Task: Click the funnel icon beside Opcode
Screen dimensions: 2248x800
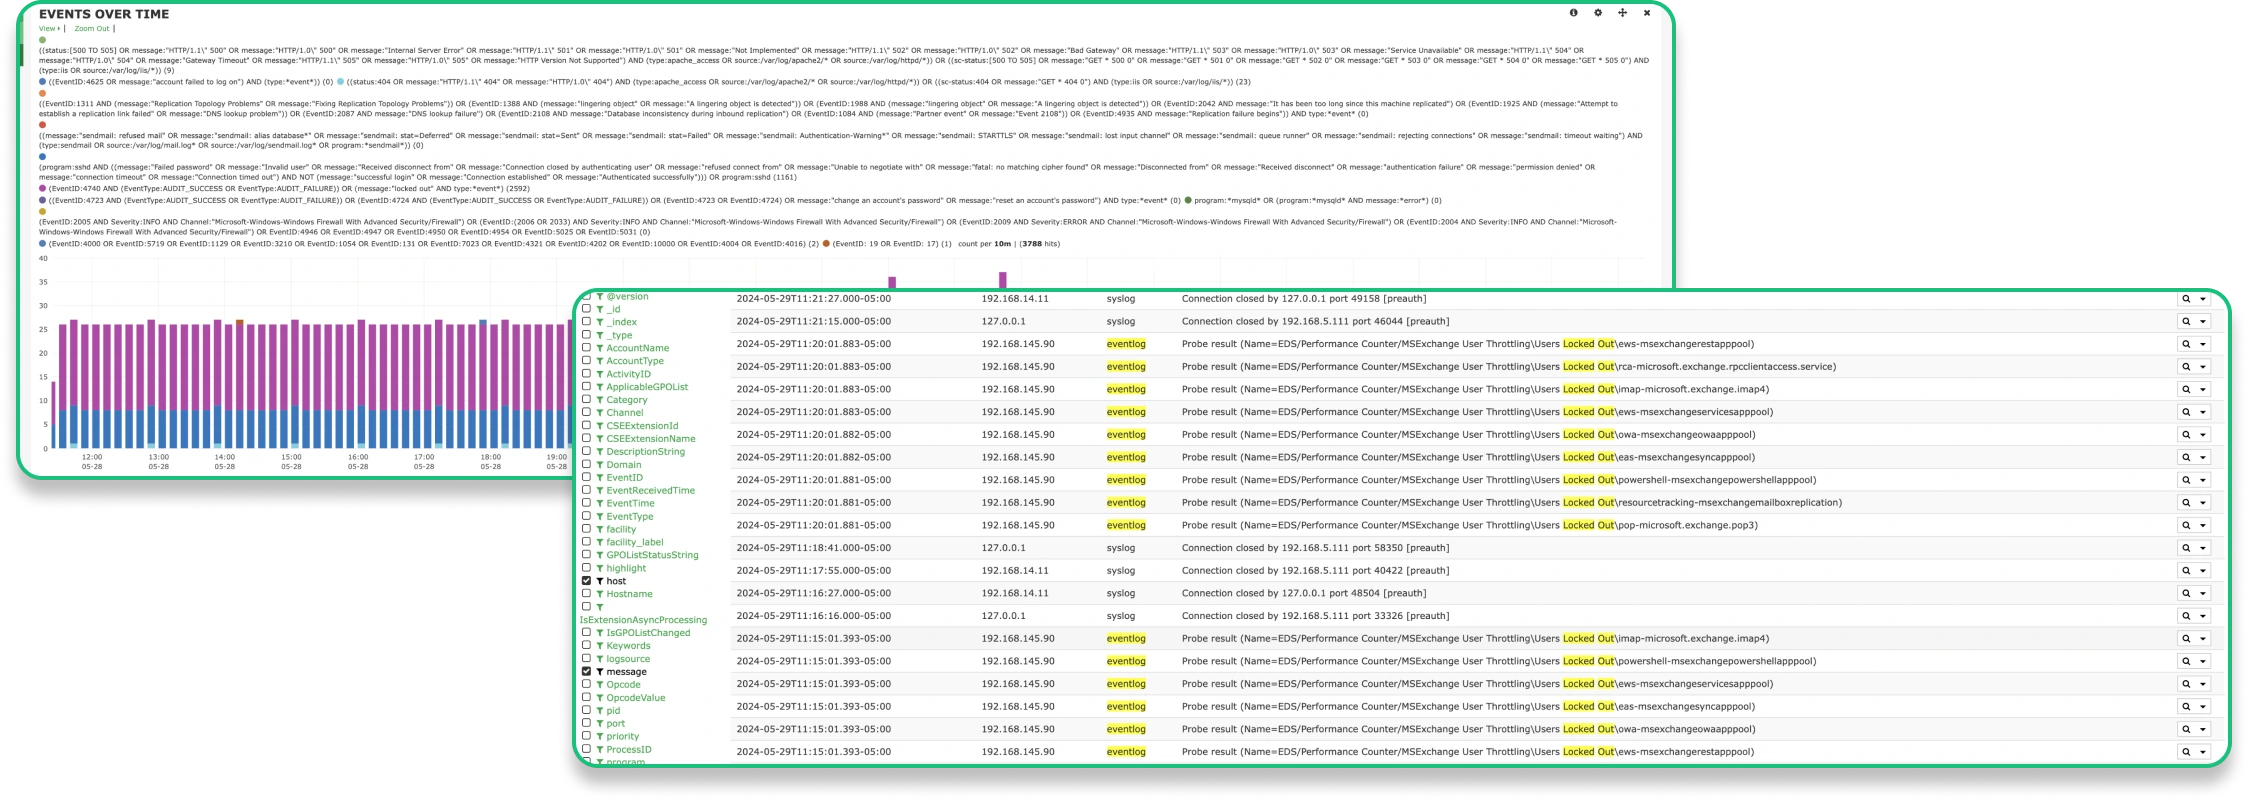Action: click(600, 685)
